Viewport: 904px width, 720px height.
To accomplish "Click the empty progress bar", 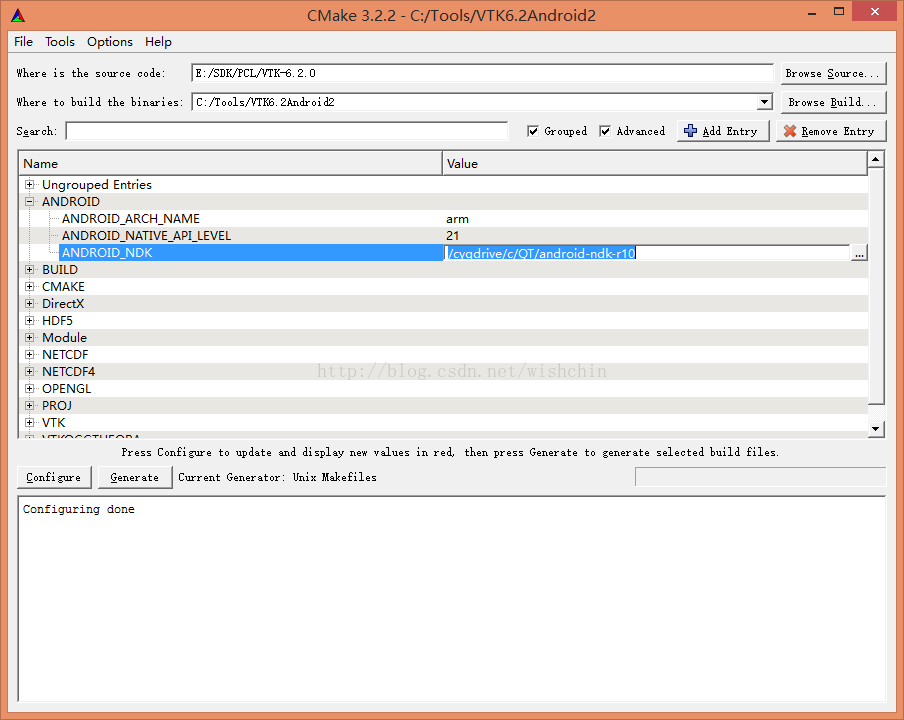I will point(760,477).
